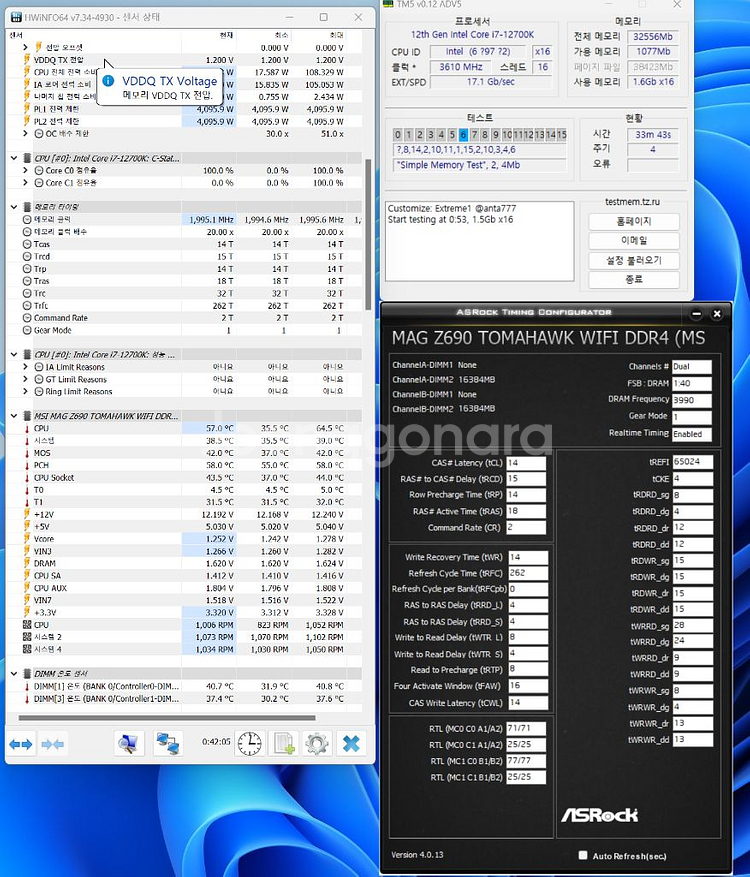750x877 pixels.
Task: Select test number 0 box in TM5
Action: (398, 135)
